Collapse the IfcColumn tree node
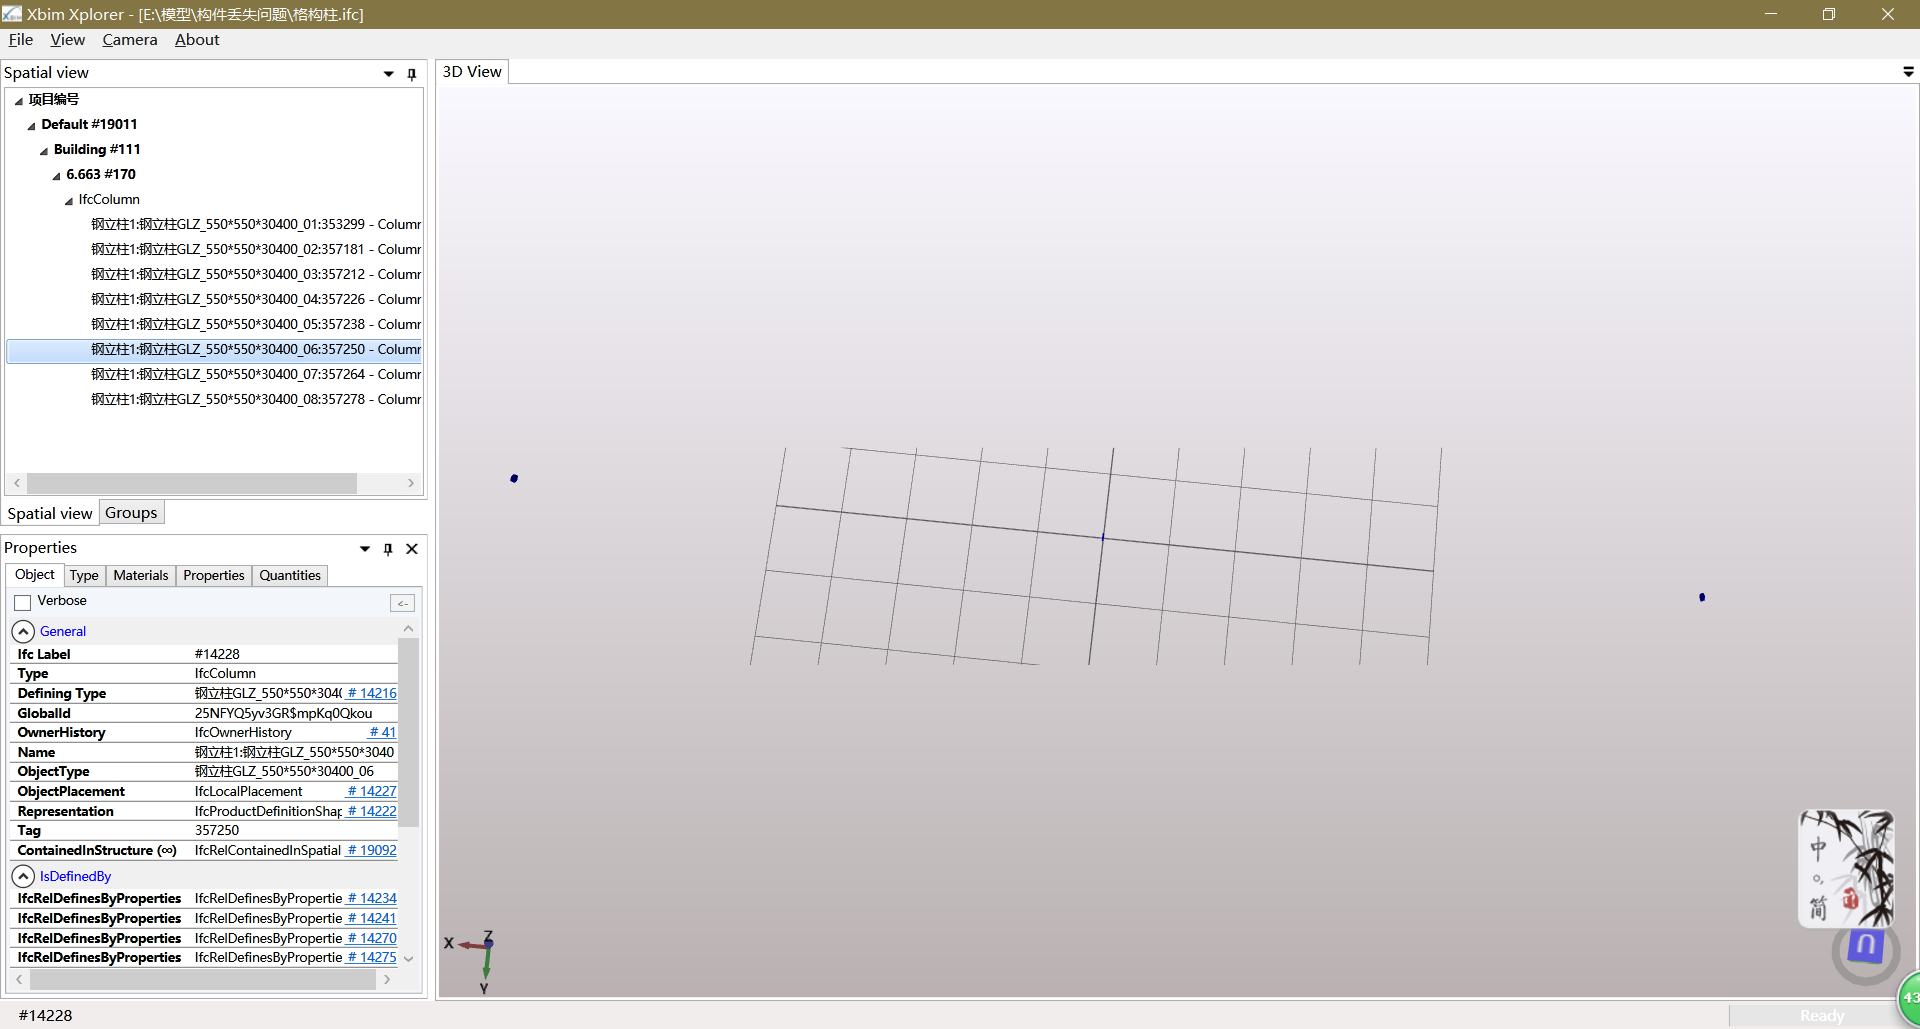This screenshot has width=1920, height=1029. (x=69, y=199)
